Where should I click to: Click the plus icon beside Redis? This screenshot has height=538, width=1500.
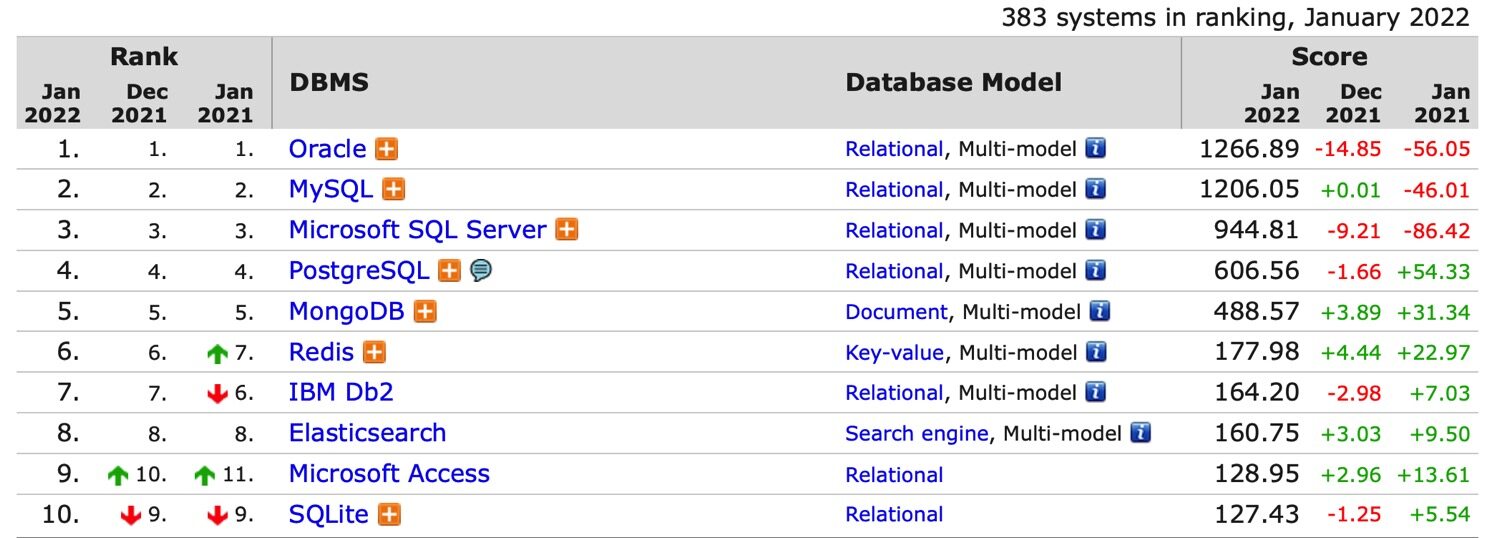(374, 352)
